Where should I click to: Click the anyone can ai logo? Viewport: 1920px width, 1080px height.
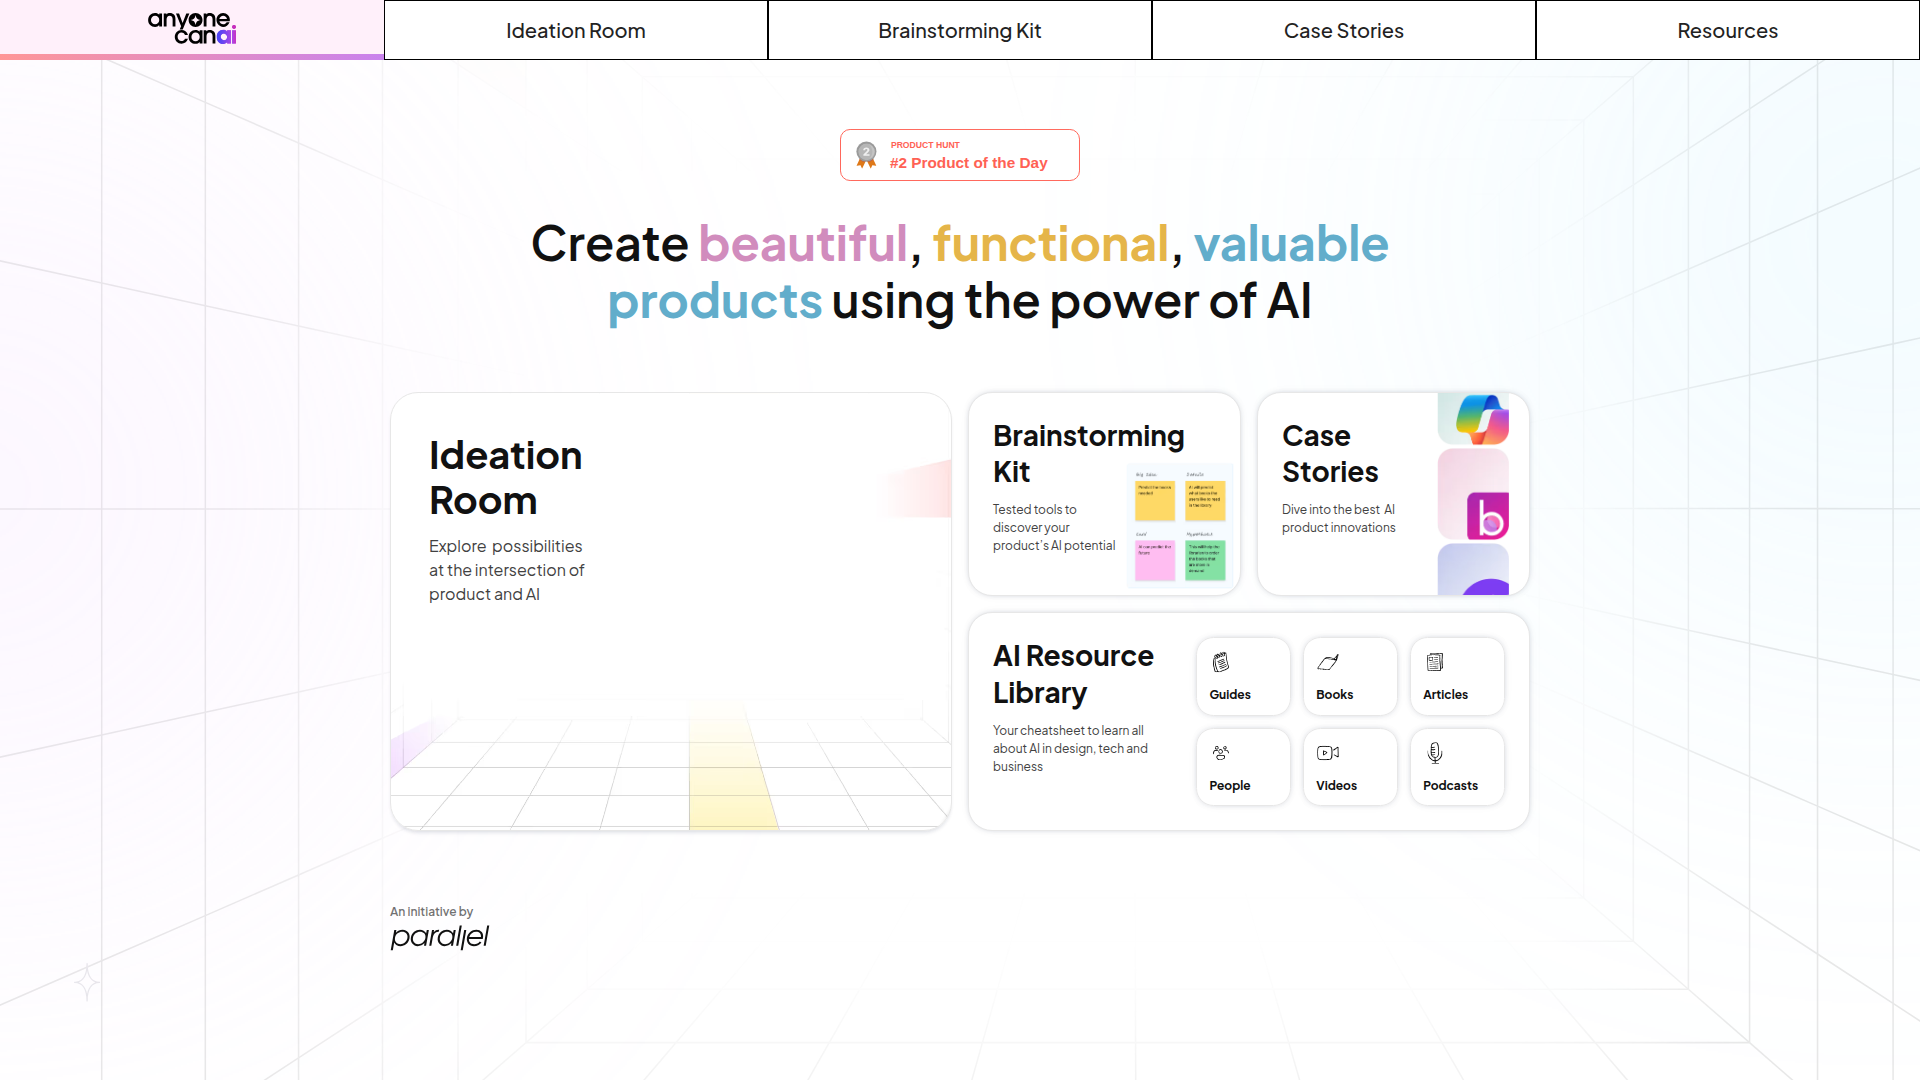pyautogui.click(x=192, y=28)
